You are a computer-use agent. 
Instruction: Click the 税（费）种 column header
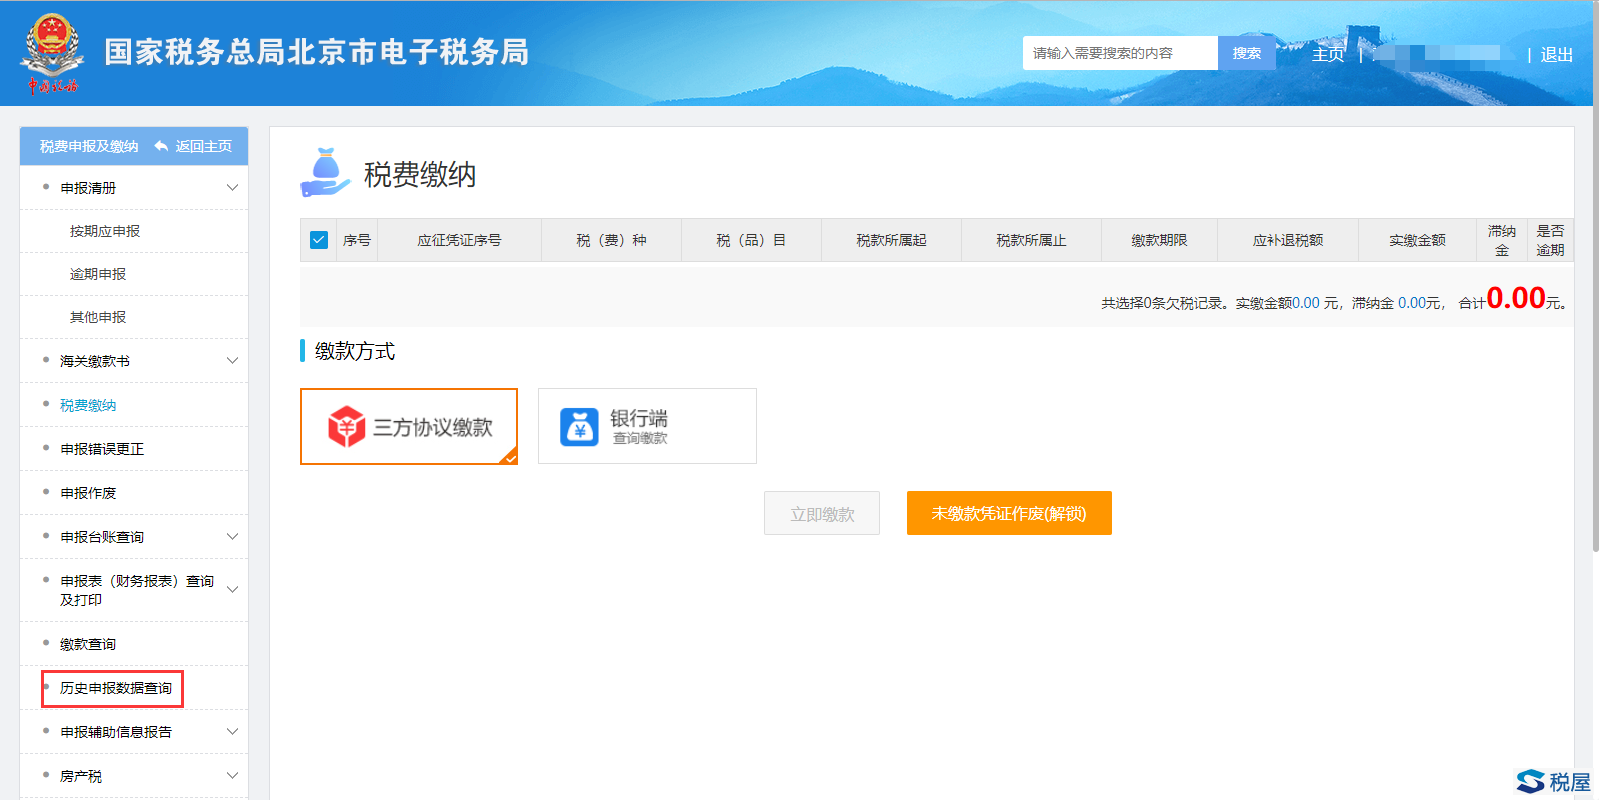pyautogui.click(x=611, y=240)
